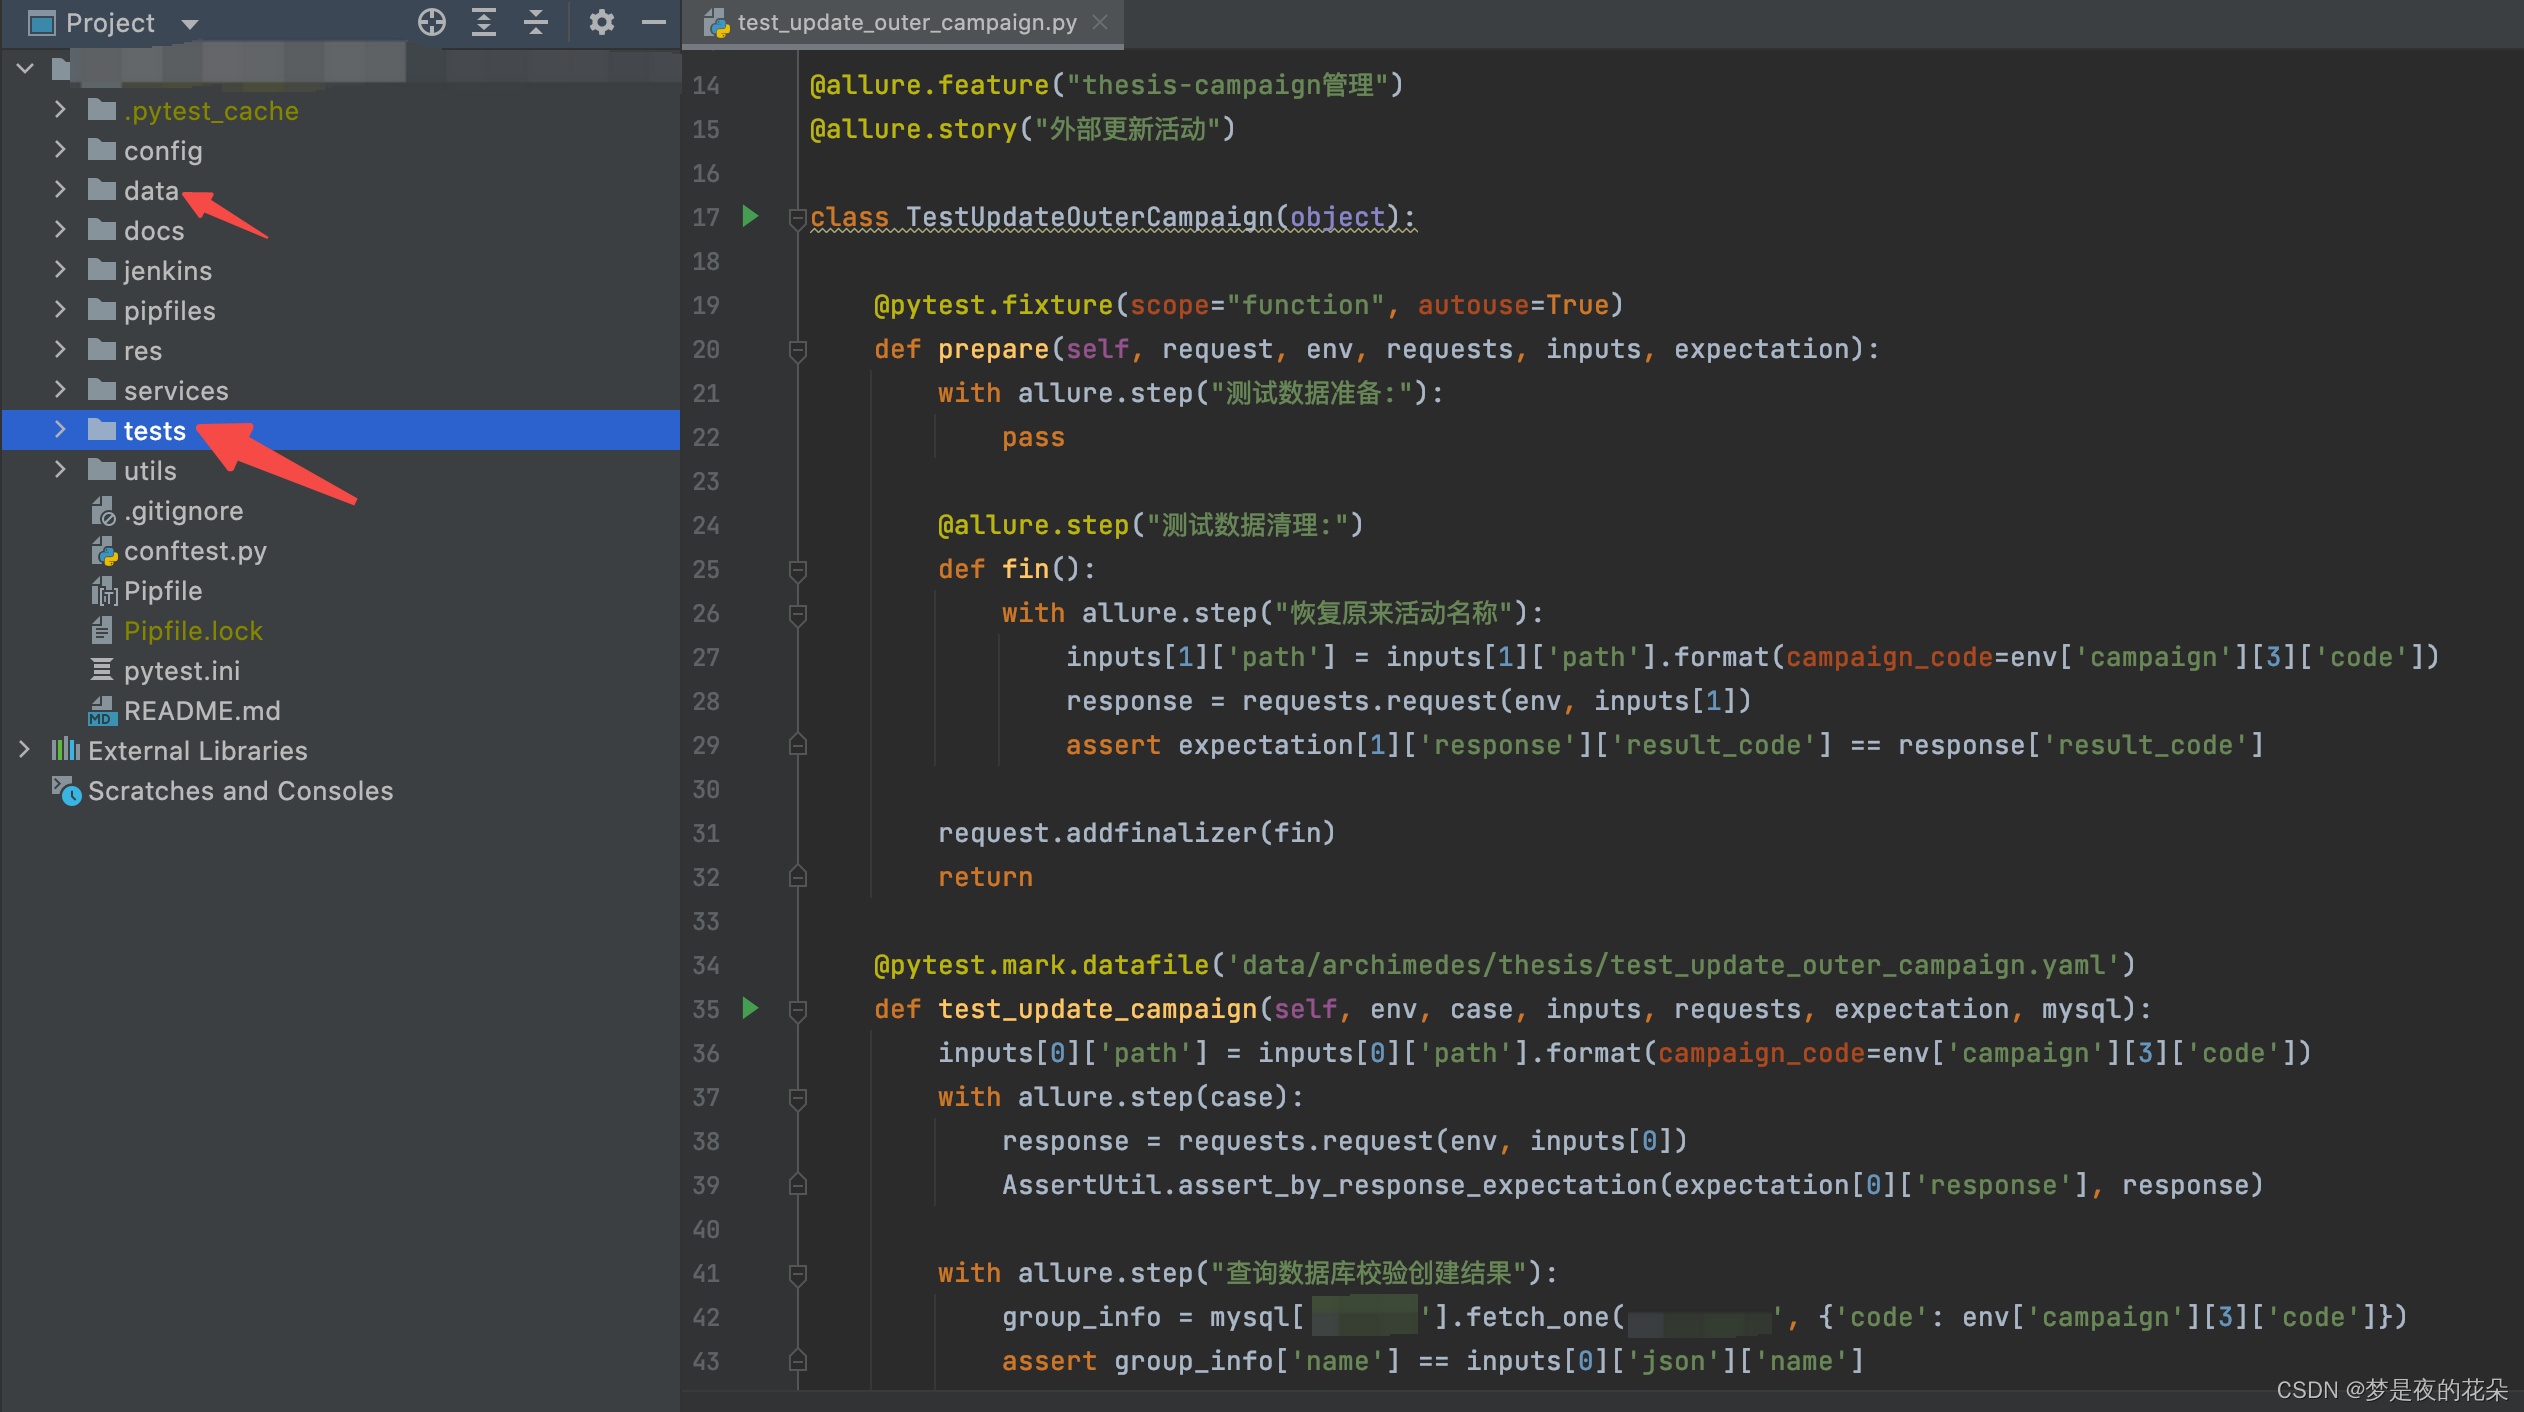The width and height of the screenshot is (2524, 1412).
Task: Click the conftest.py Python file icon
Action: coord(103,551)
